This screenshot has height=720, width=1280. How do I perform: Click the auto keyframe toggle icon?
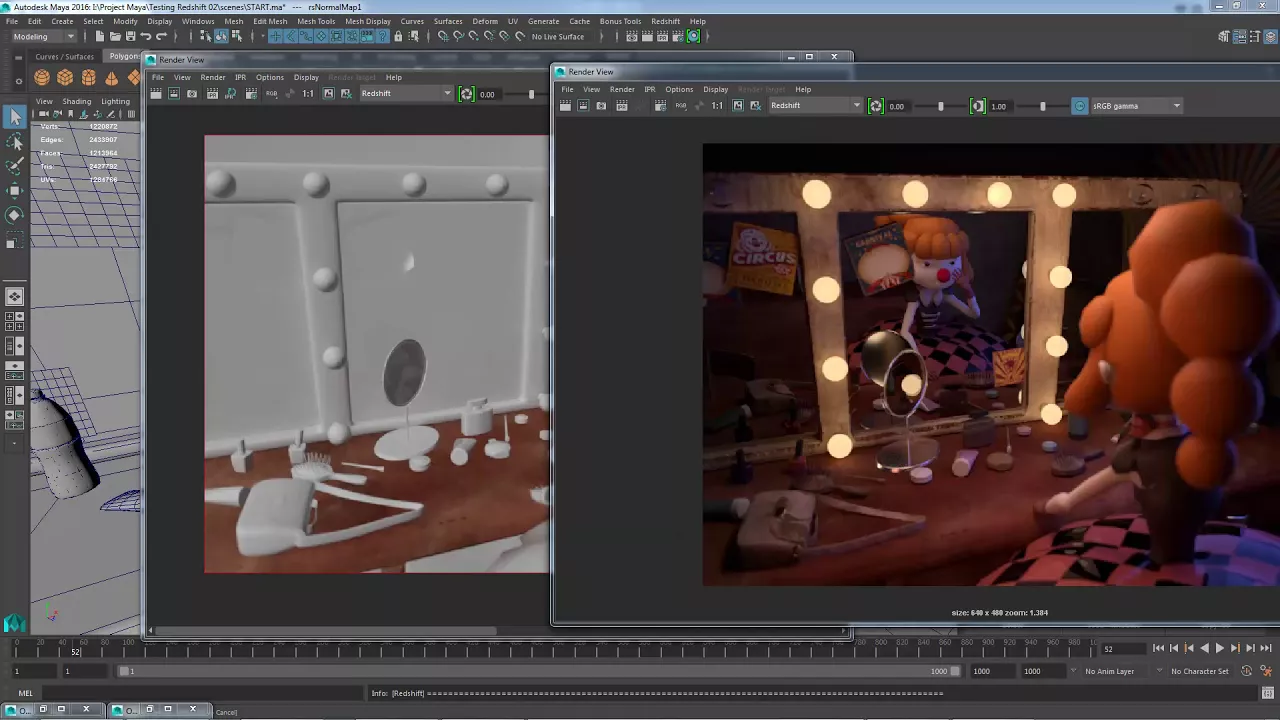1247,671
